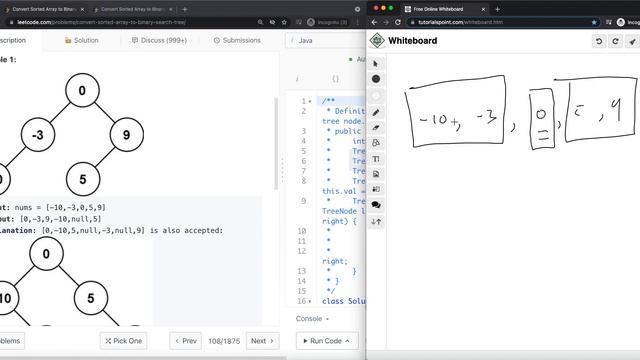Redo whiteboard stroke

point(616,41)
